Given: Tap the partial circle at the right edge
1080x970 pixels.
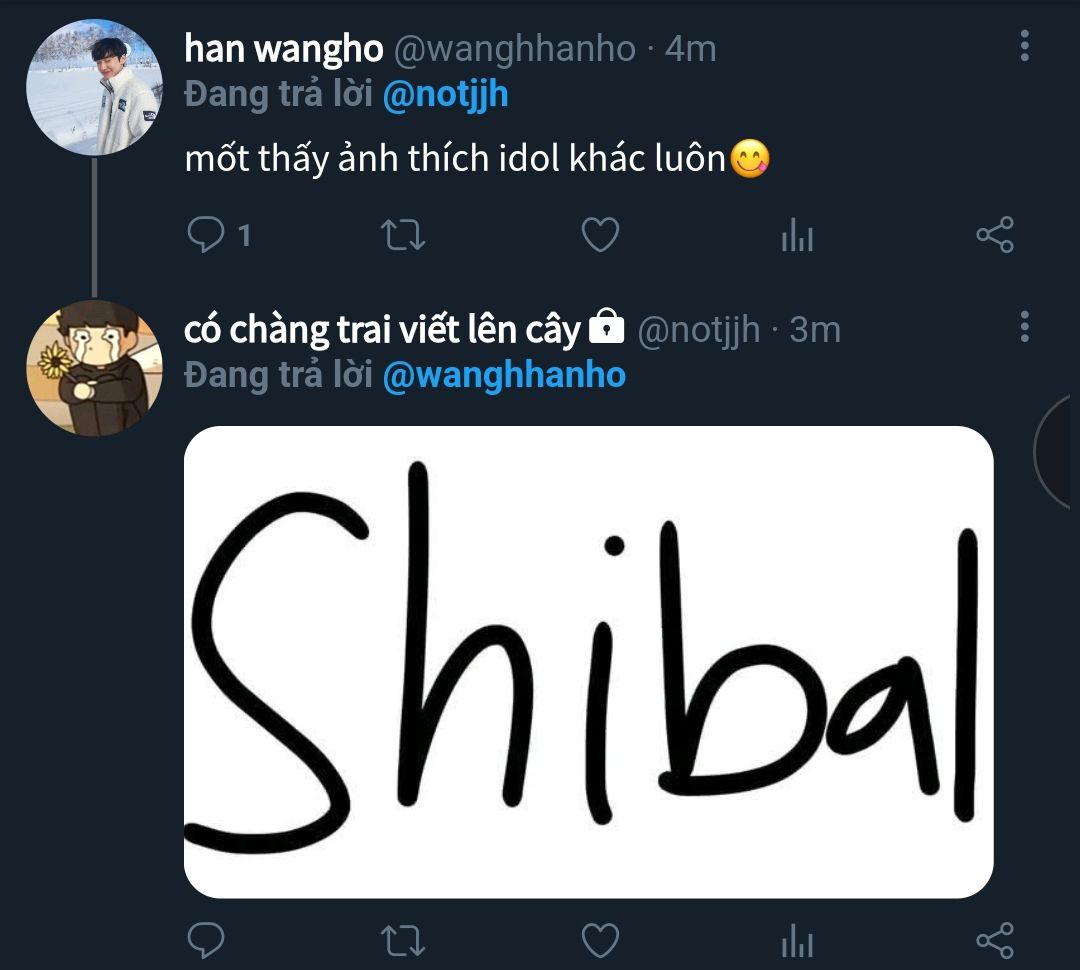Looking at the screenshot, I should click(1057, 453).
